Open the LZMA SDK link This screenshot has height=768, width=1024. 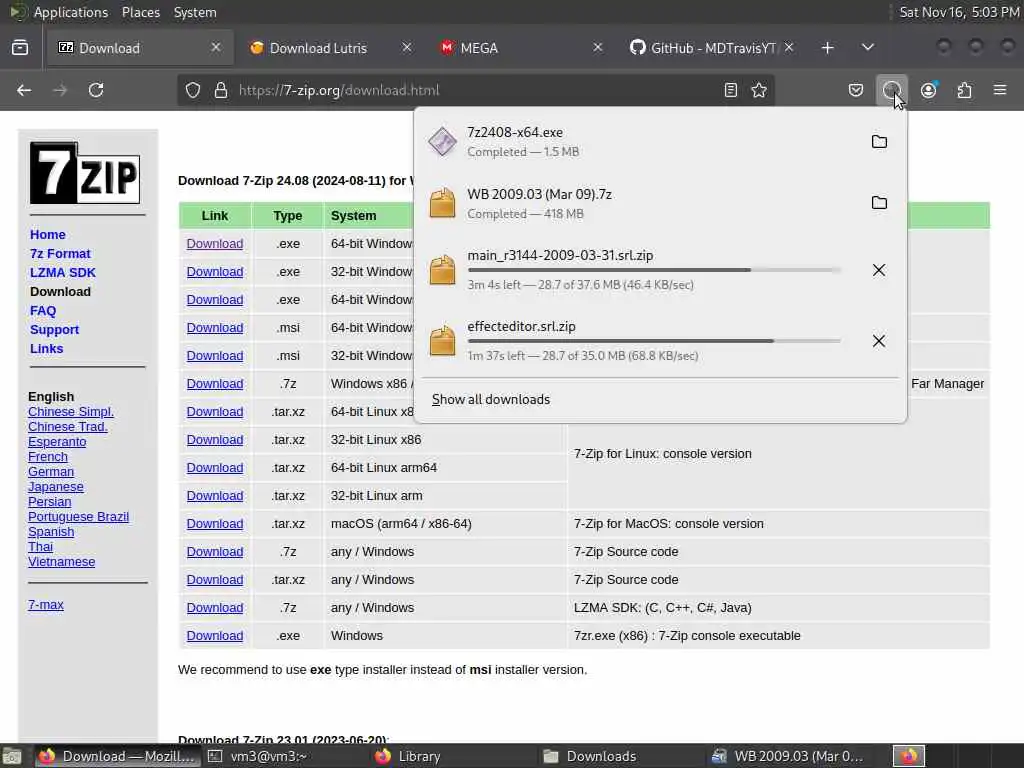click(63, 272)
